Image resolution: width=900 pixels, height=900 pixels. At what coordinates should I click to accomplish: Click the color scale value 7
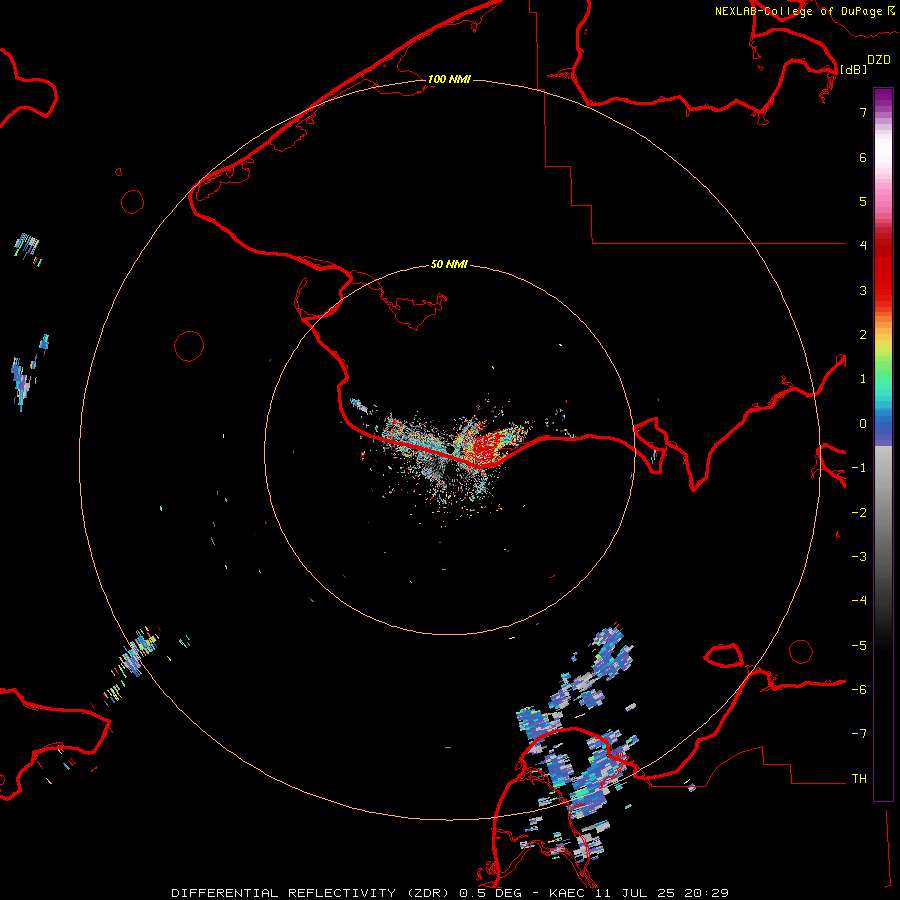click(x=863, y=112)
